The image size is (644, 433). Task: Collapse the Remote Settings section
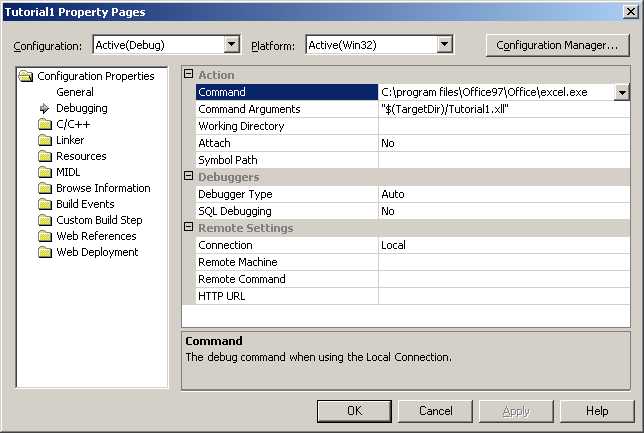[x=189, y=228]
